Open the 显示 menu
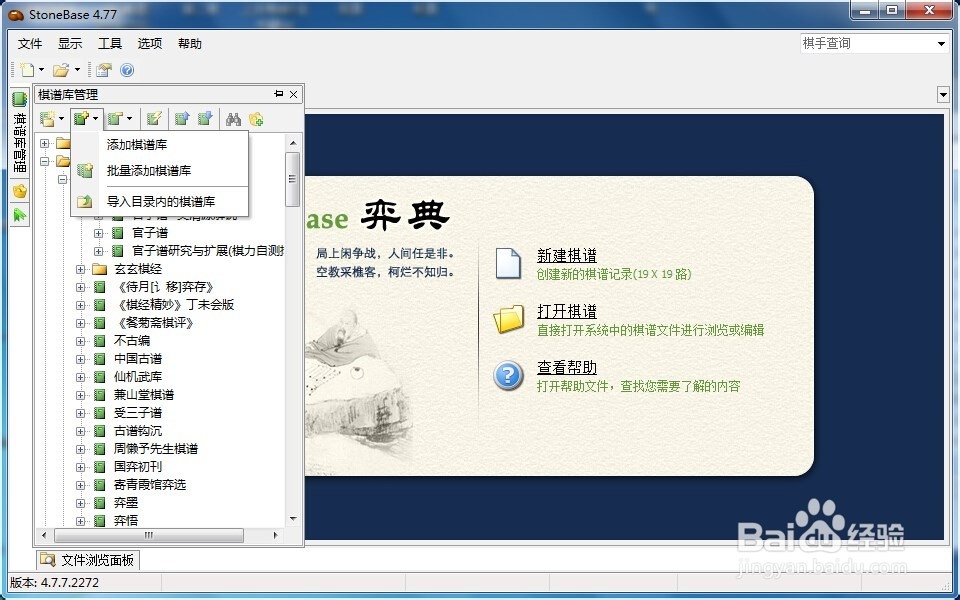Viewport: 960px width, 600px height. [x=70, y=43]
